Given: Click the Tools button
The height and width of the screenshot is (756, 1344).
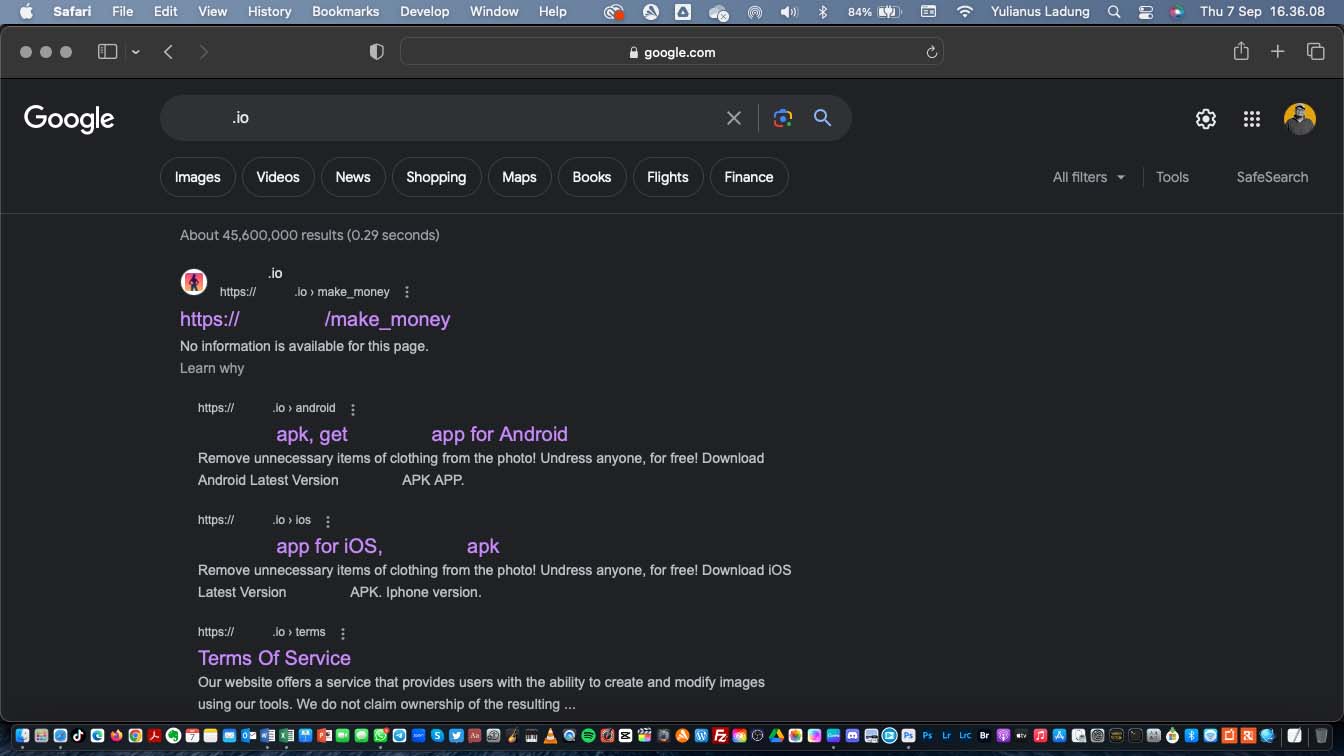Looking at the screenshot, I should 1172,177.
